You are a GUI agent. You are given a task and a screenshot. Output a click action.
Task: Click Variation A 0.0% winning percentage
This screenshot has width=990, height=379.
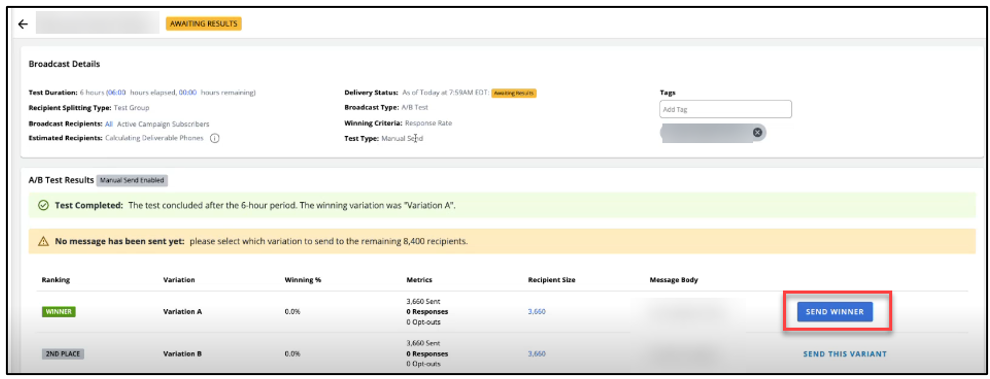[x=293, y=312]
